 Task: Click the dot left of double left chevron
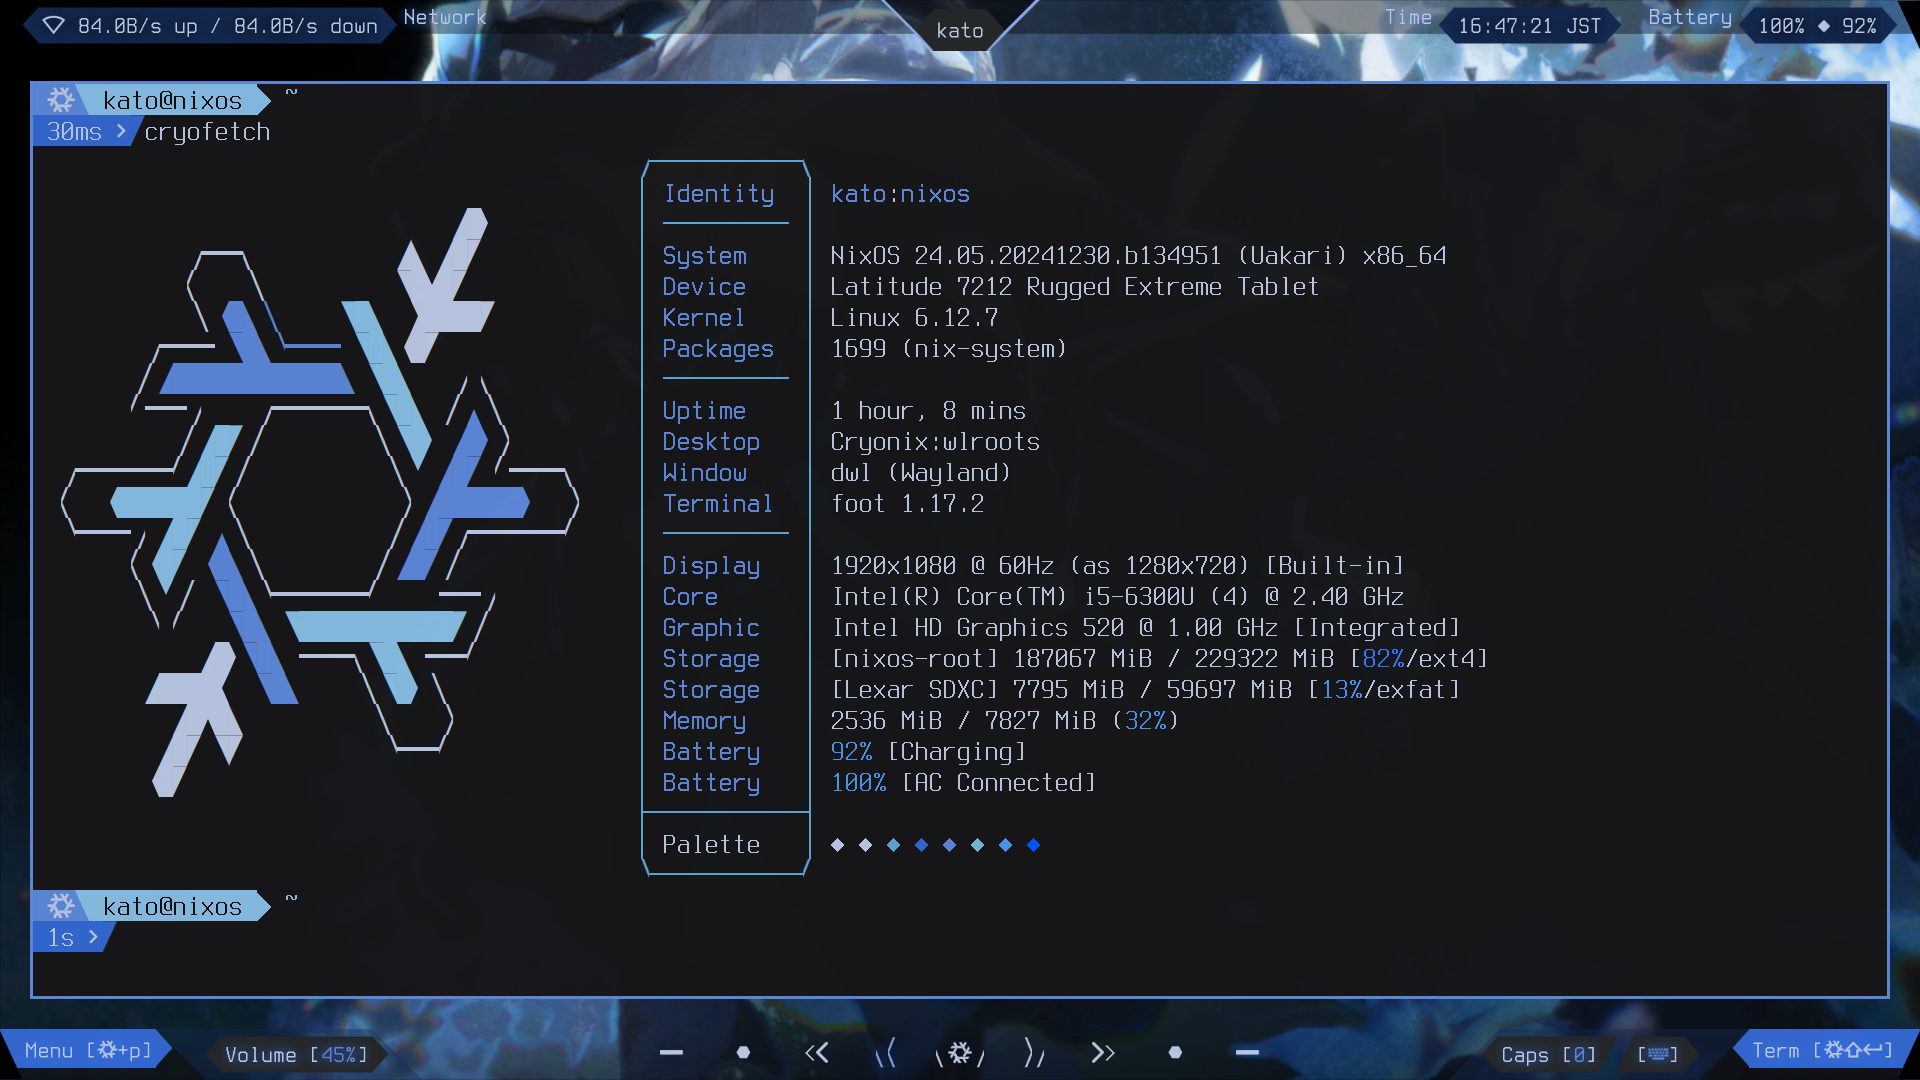[x=743, y=1052]
